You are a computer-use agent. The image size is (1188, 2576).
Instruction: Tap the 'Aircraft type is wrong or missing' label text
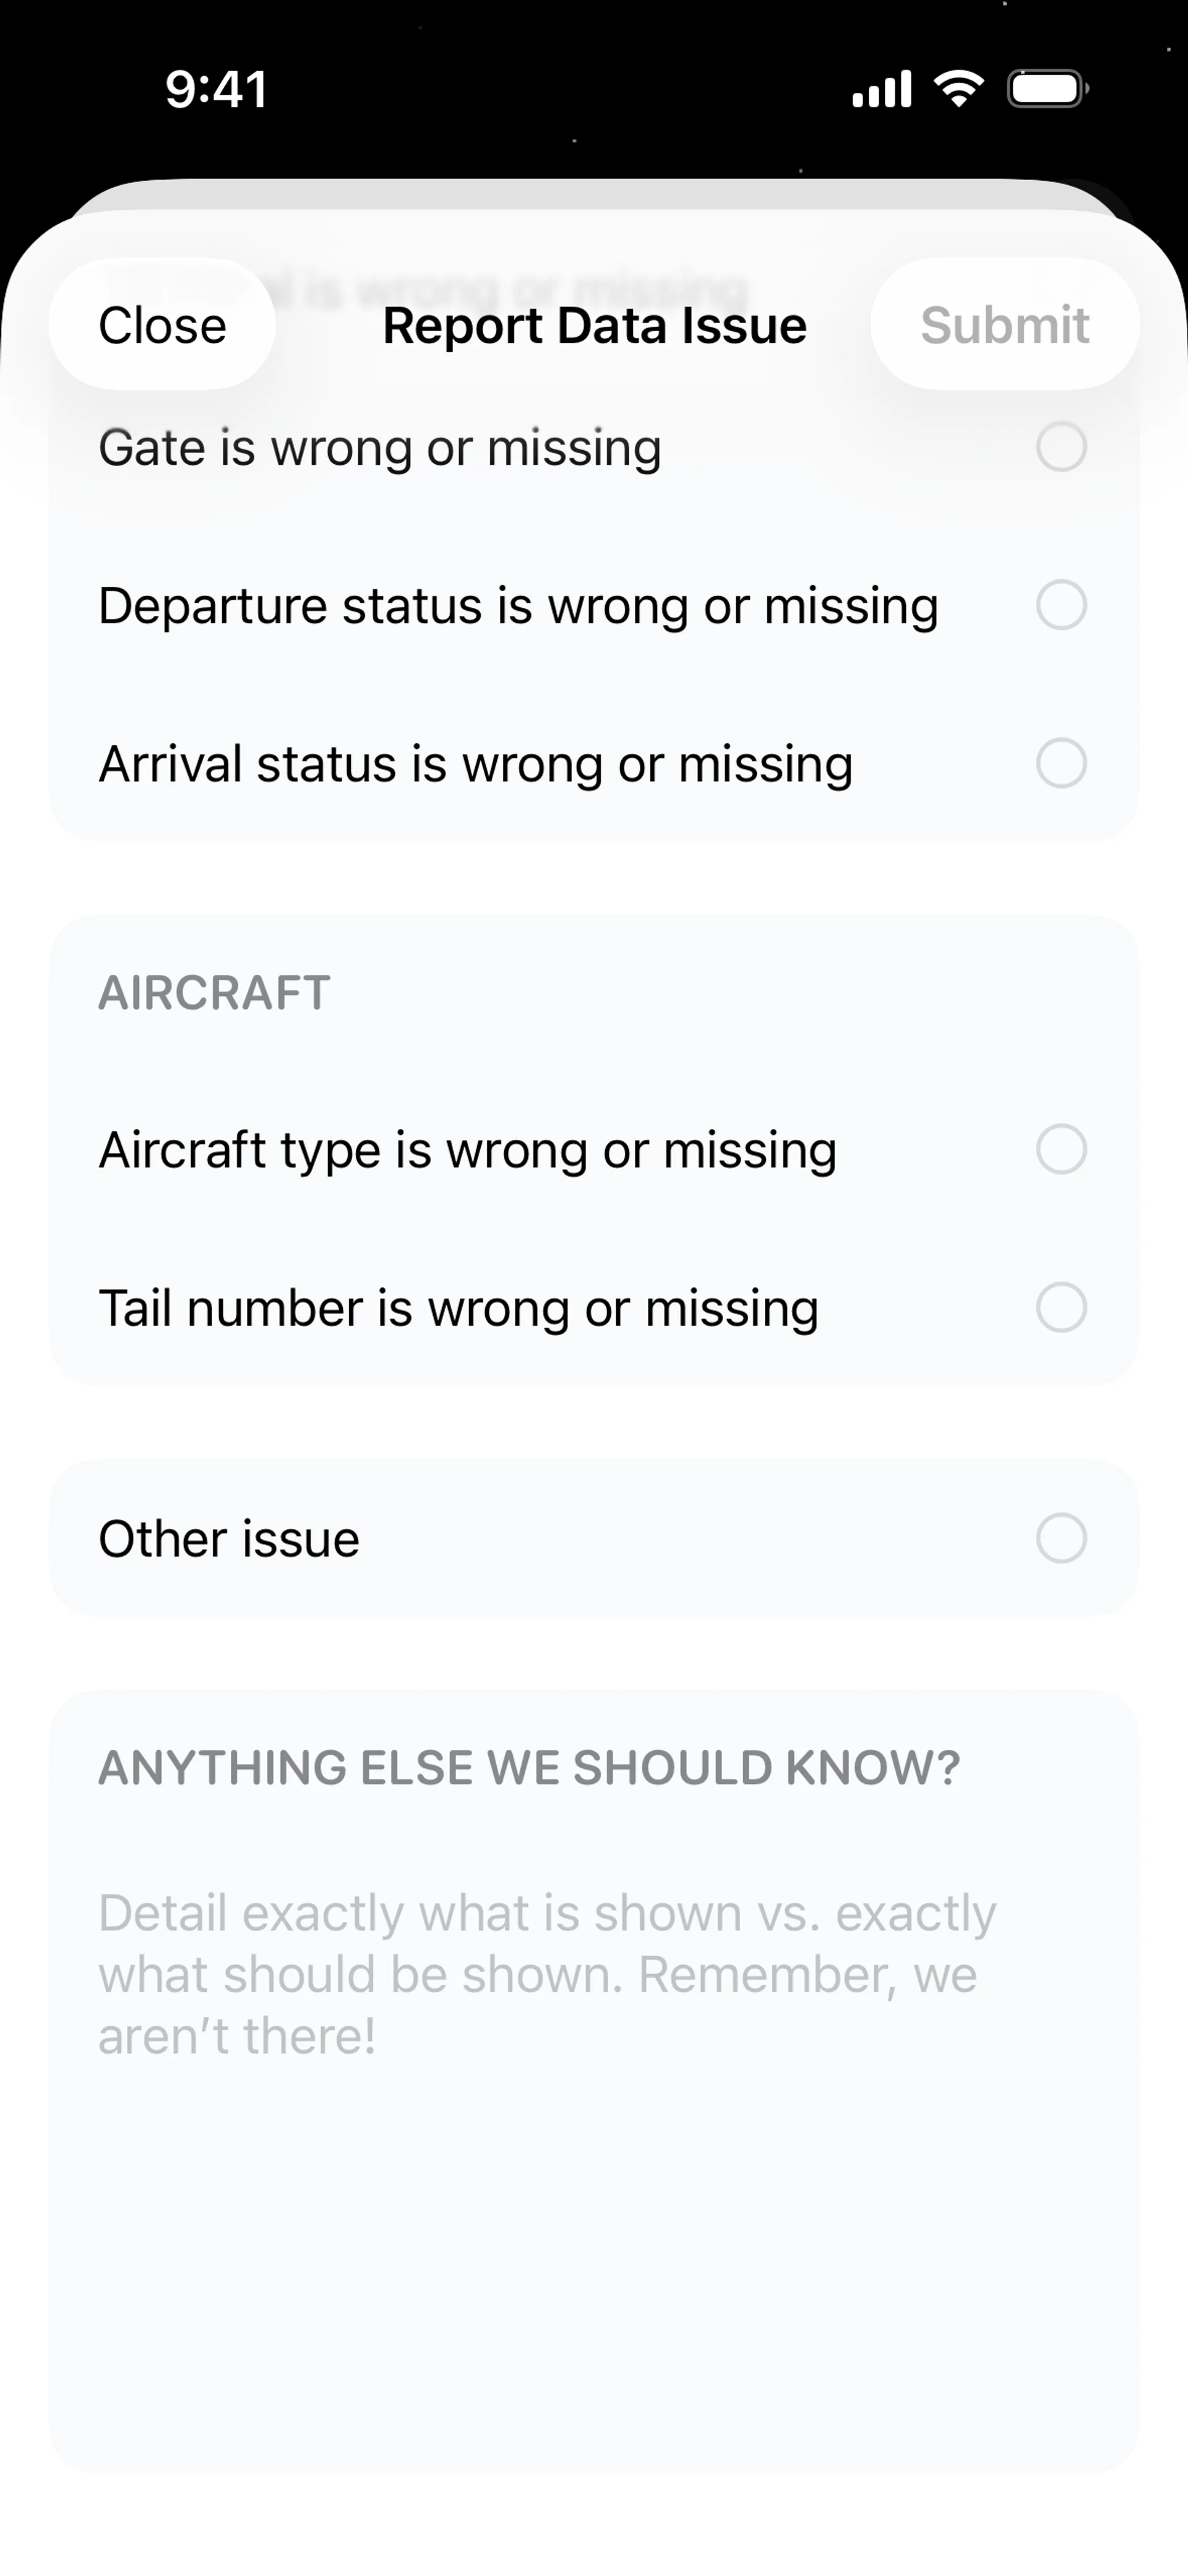click(x=467, y=1149)
